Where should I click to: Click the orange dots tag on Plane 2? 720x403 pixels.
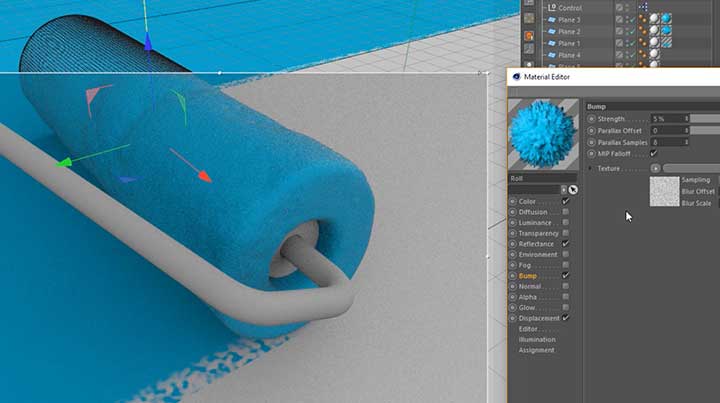[x=642, y=31]
